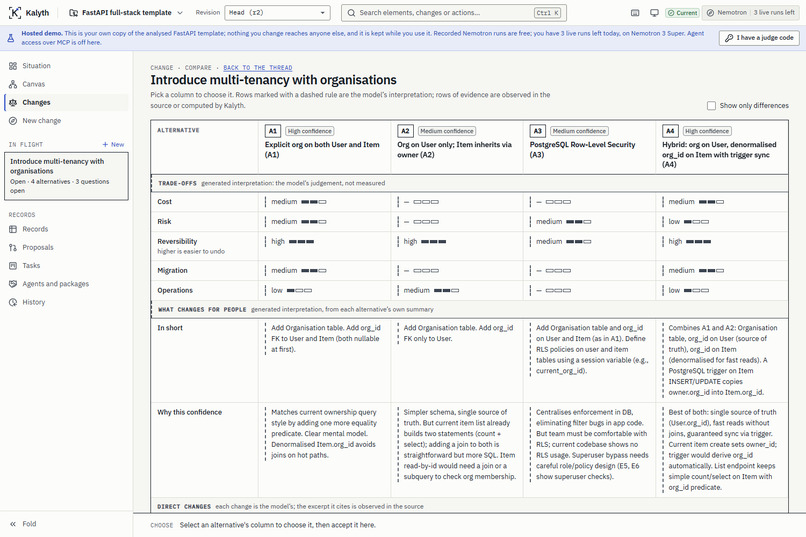Choose the Explicit org on both User and Item column

click(322, 150)
